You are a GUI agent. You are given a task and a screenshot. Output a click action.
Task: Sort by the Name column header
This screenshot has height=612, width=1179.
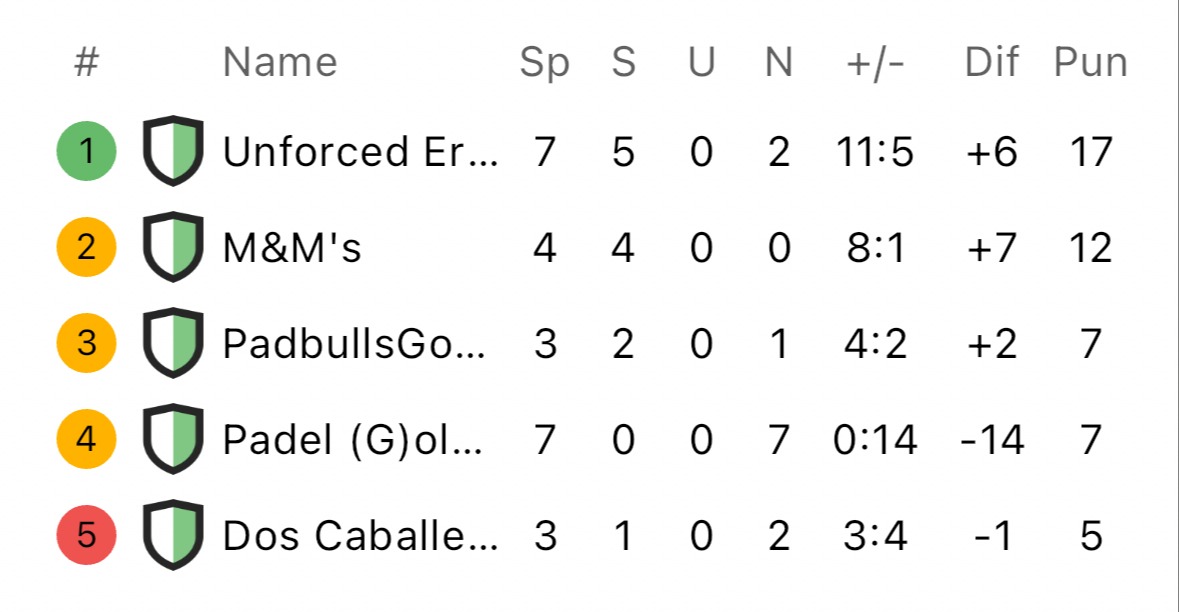[280, 62]
